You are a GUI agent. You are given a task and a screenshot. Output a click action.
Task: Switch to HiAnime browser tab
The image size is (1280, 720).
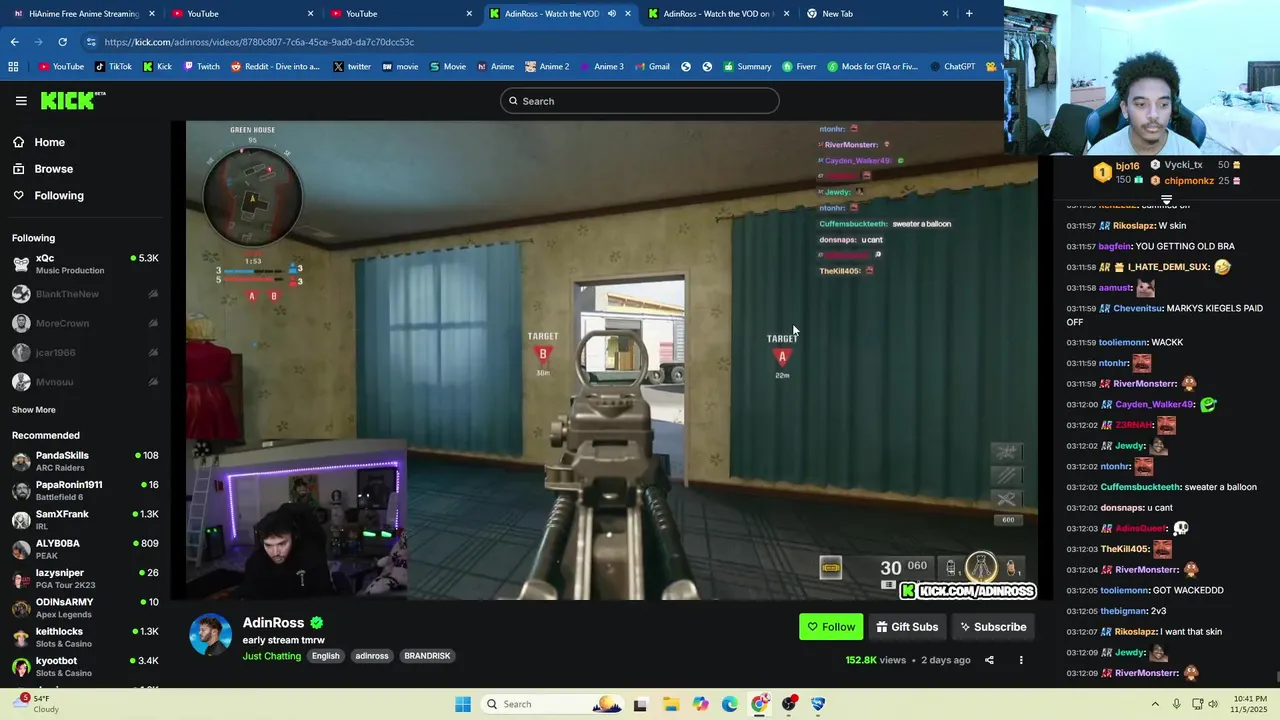tap(85, 14)
